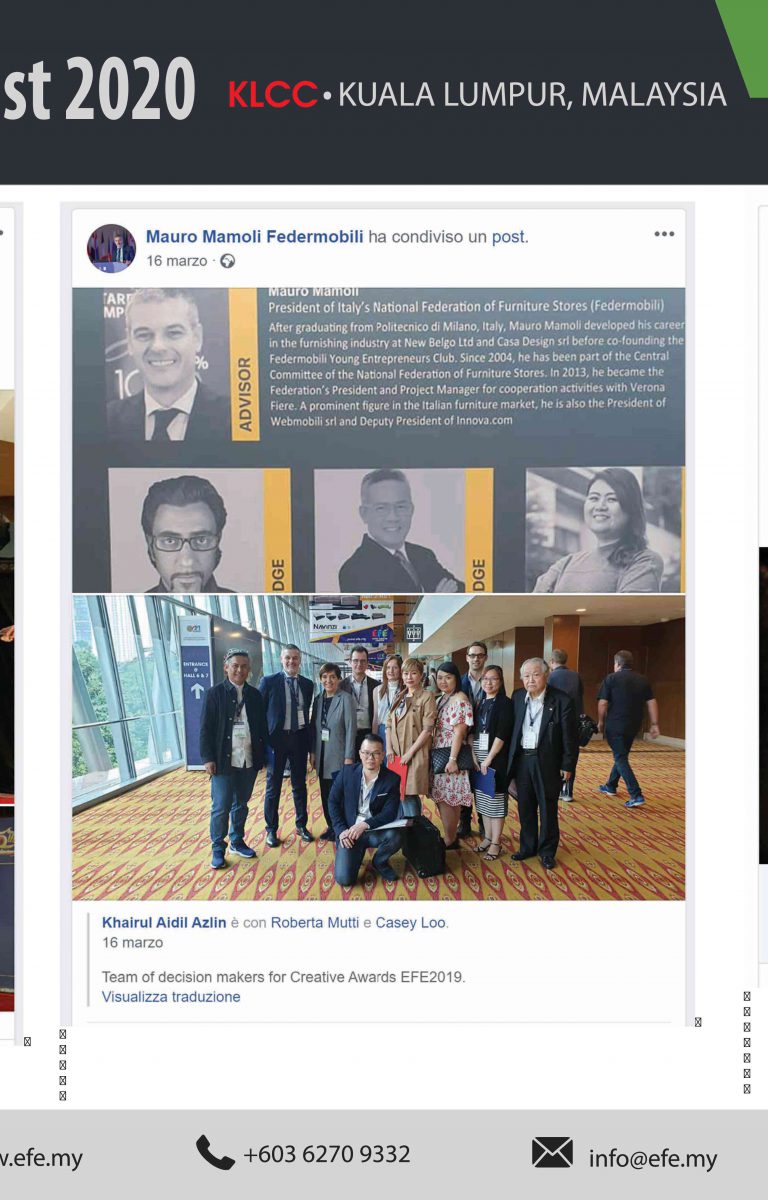Click Mauro Mamoli's profile picture avatar
This screenshot has height=1200, width=768.
coord(111,248)
